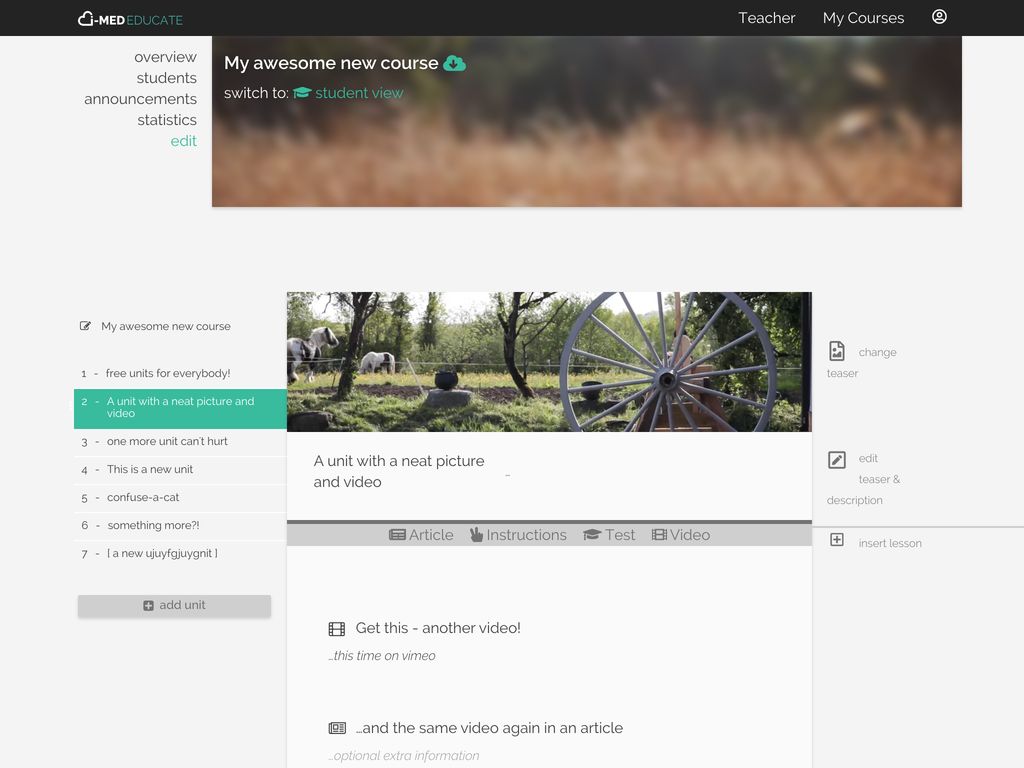This screenshot has height=768, width=1024.
Task: Click the film icon beside 'Get this - another video!'
Action: (337, 629)
